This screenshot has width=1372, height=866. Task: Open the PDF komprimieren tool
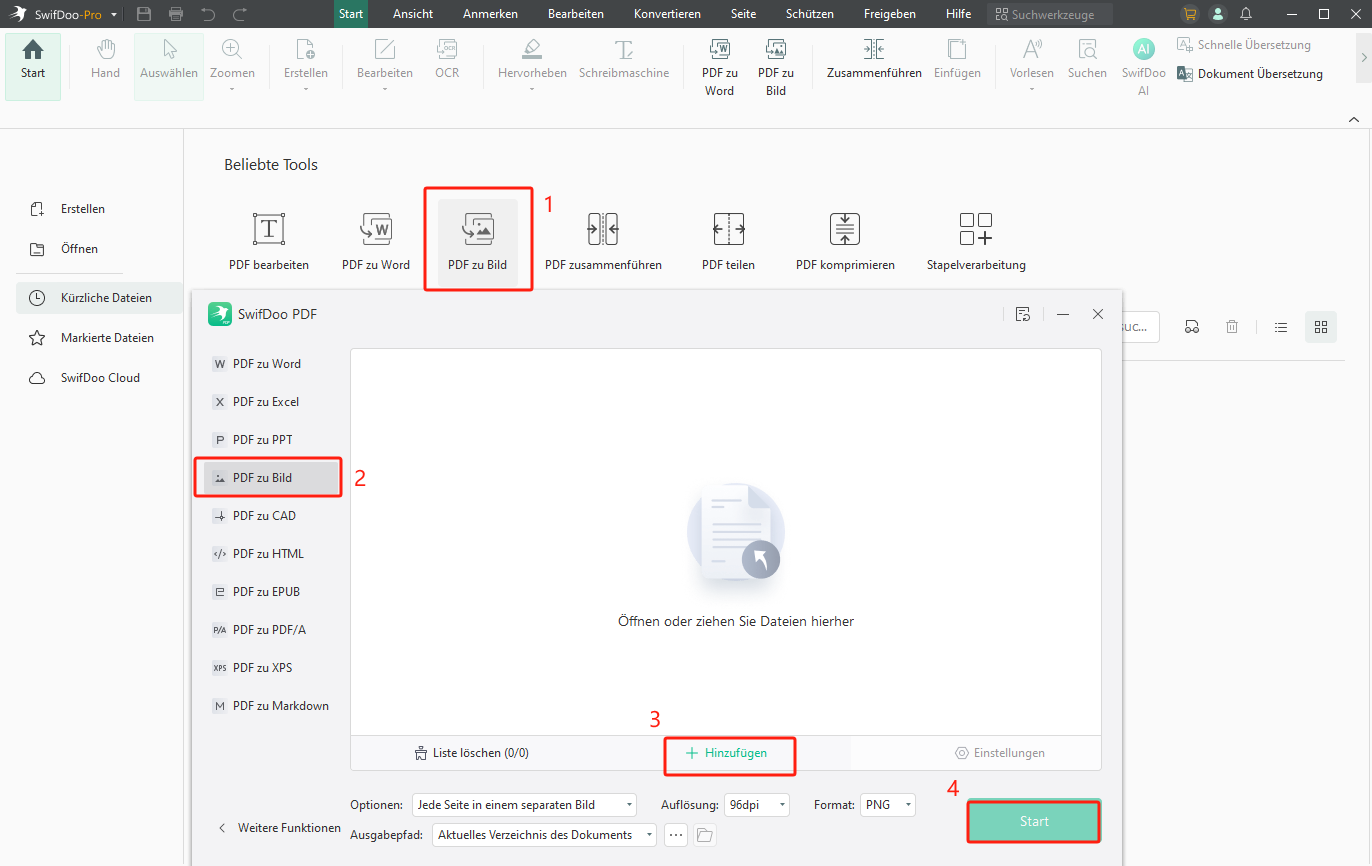tap(845, 241)
